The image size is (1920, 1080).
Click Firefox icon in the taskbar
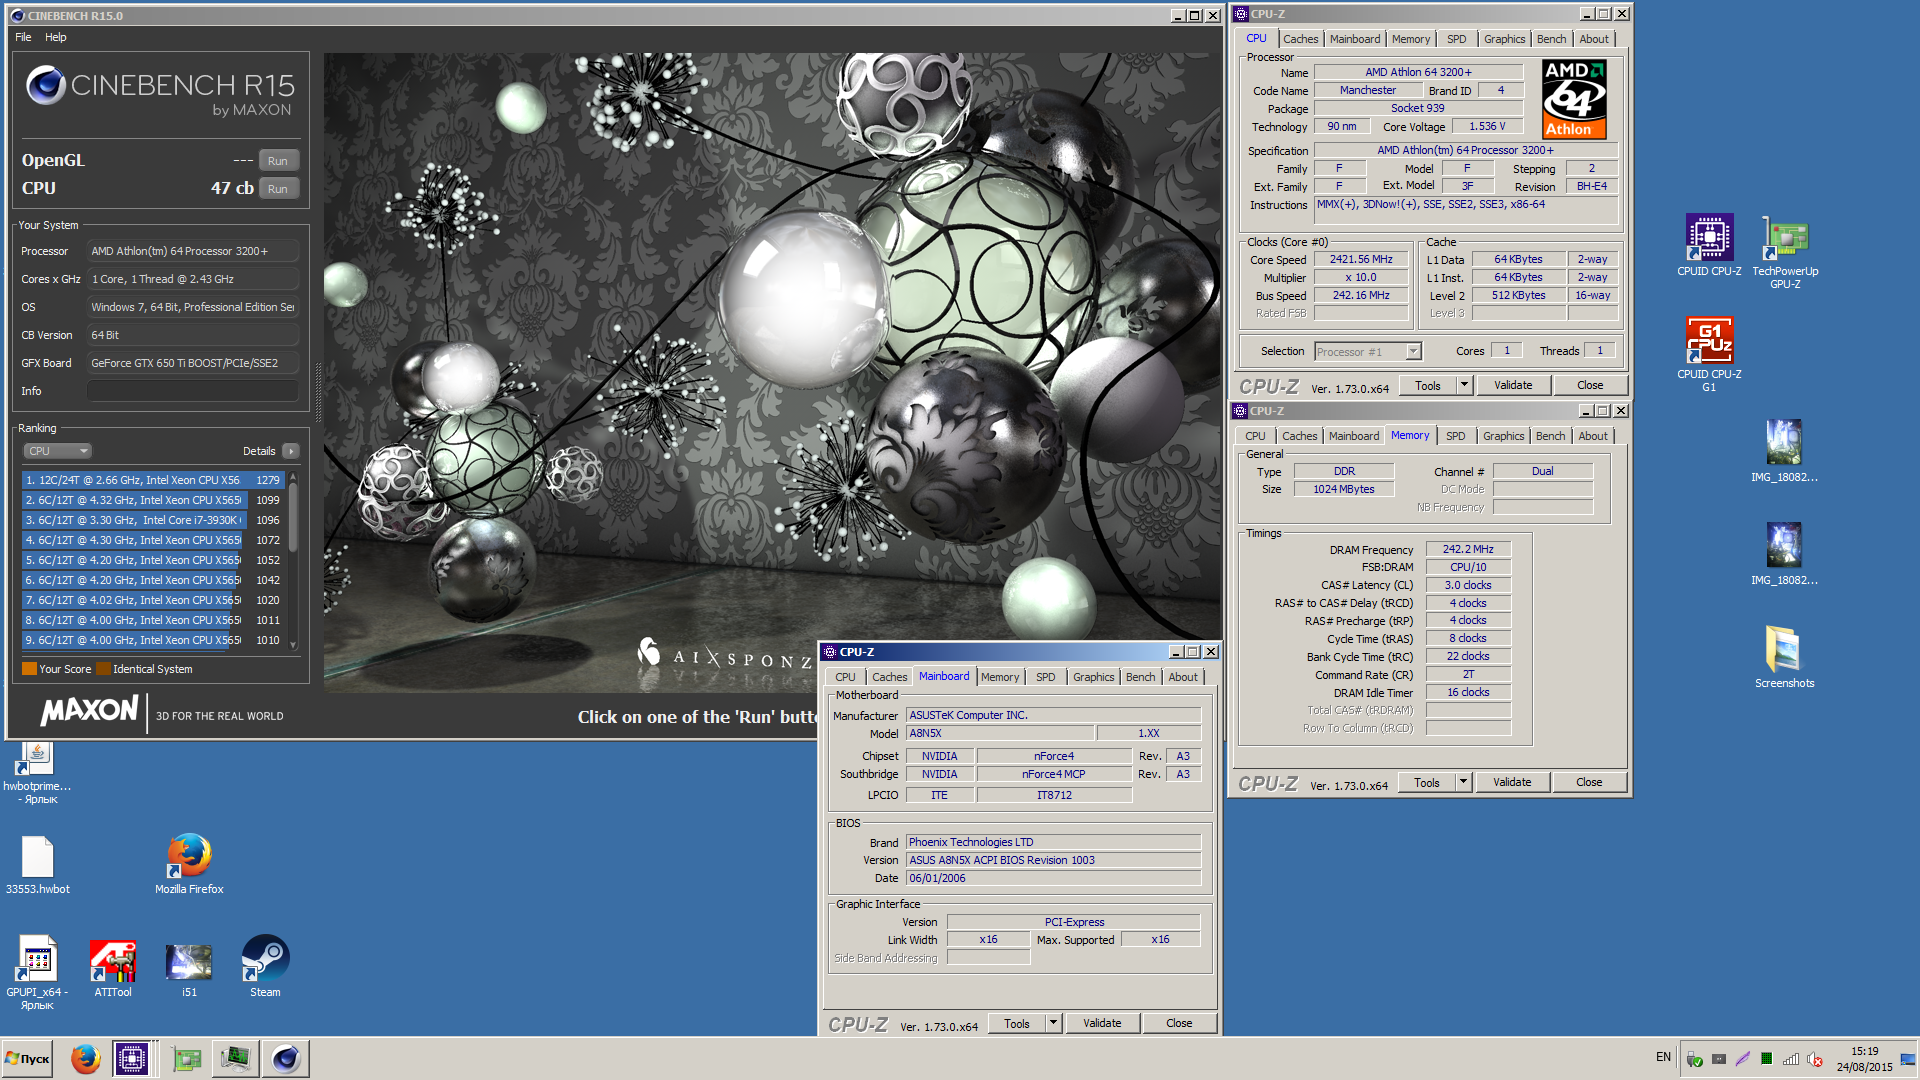click(86, 1058)
